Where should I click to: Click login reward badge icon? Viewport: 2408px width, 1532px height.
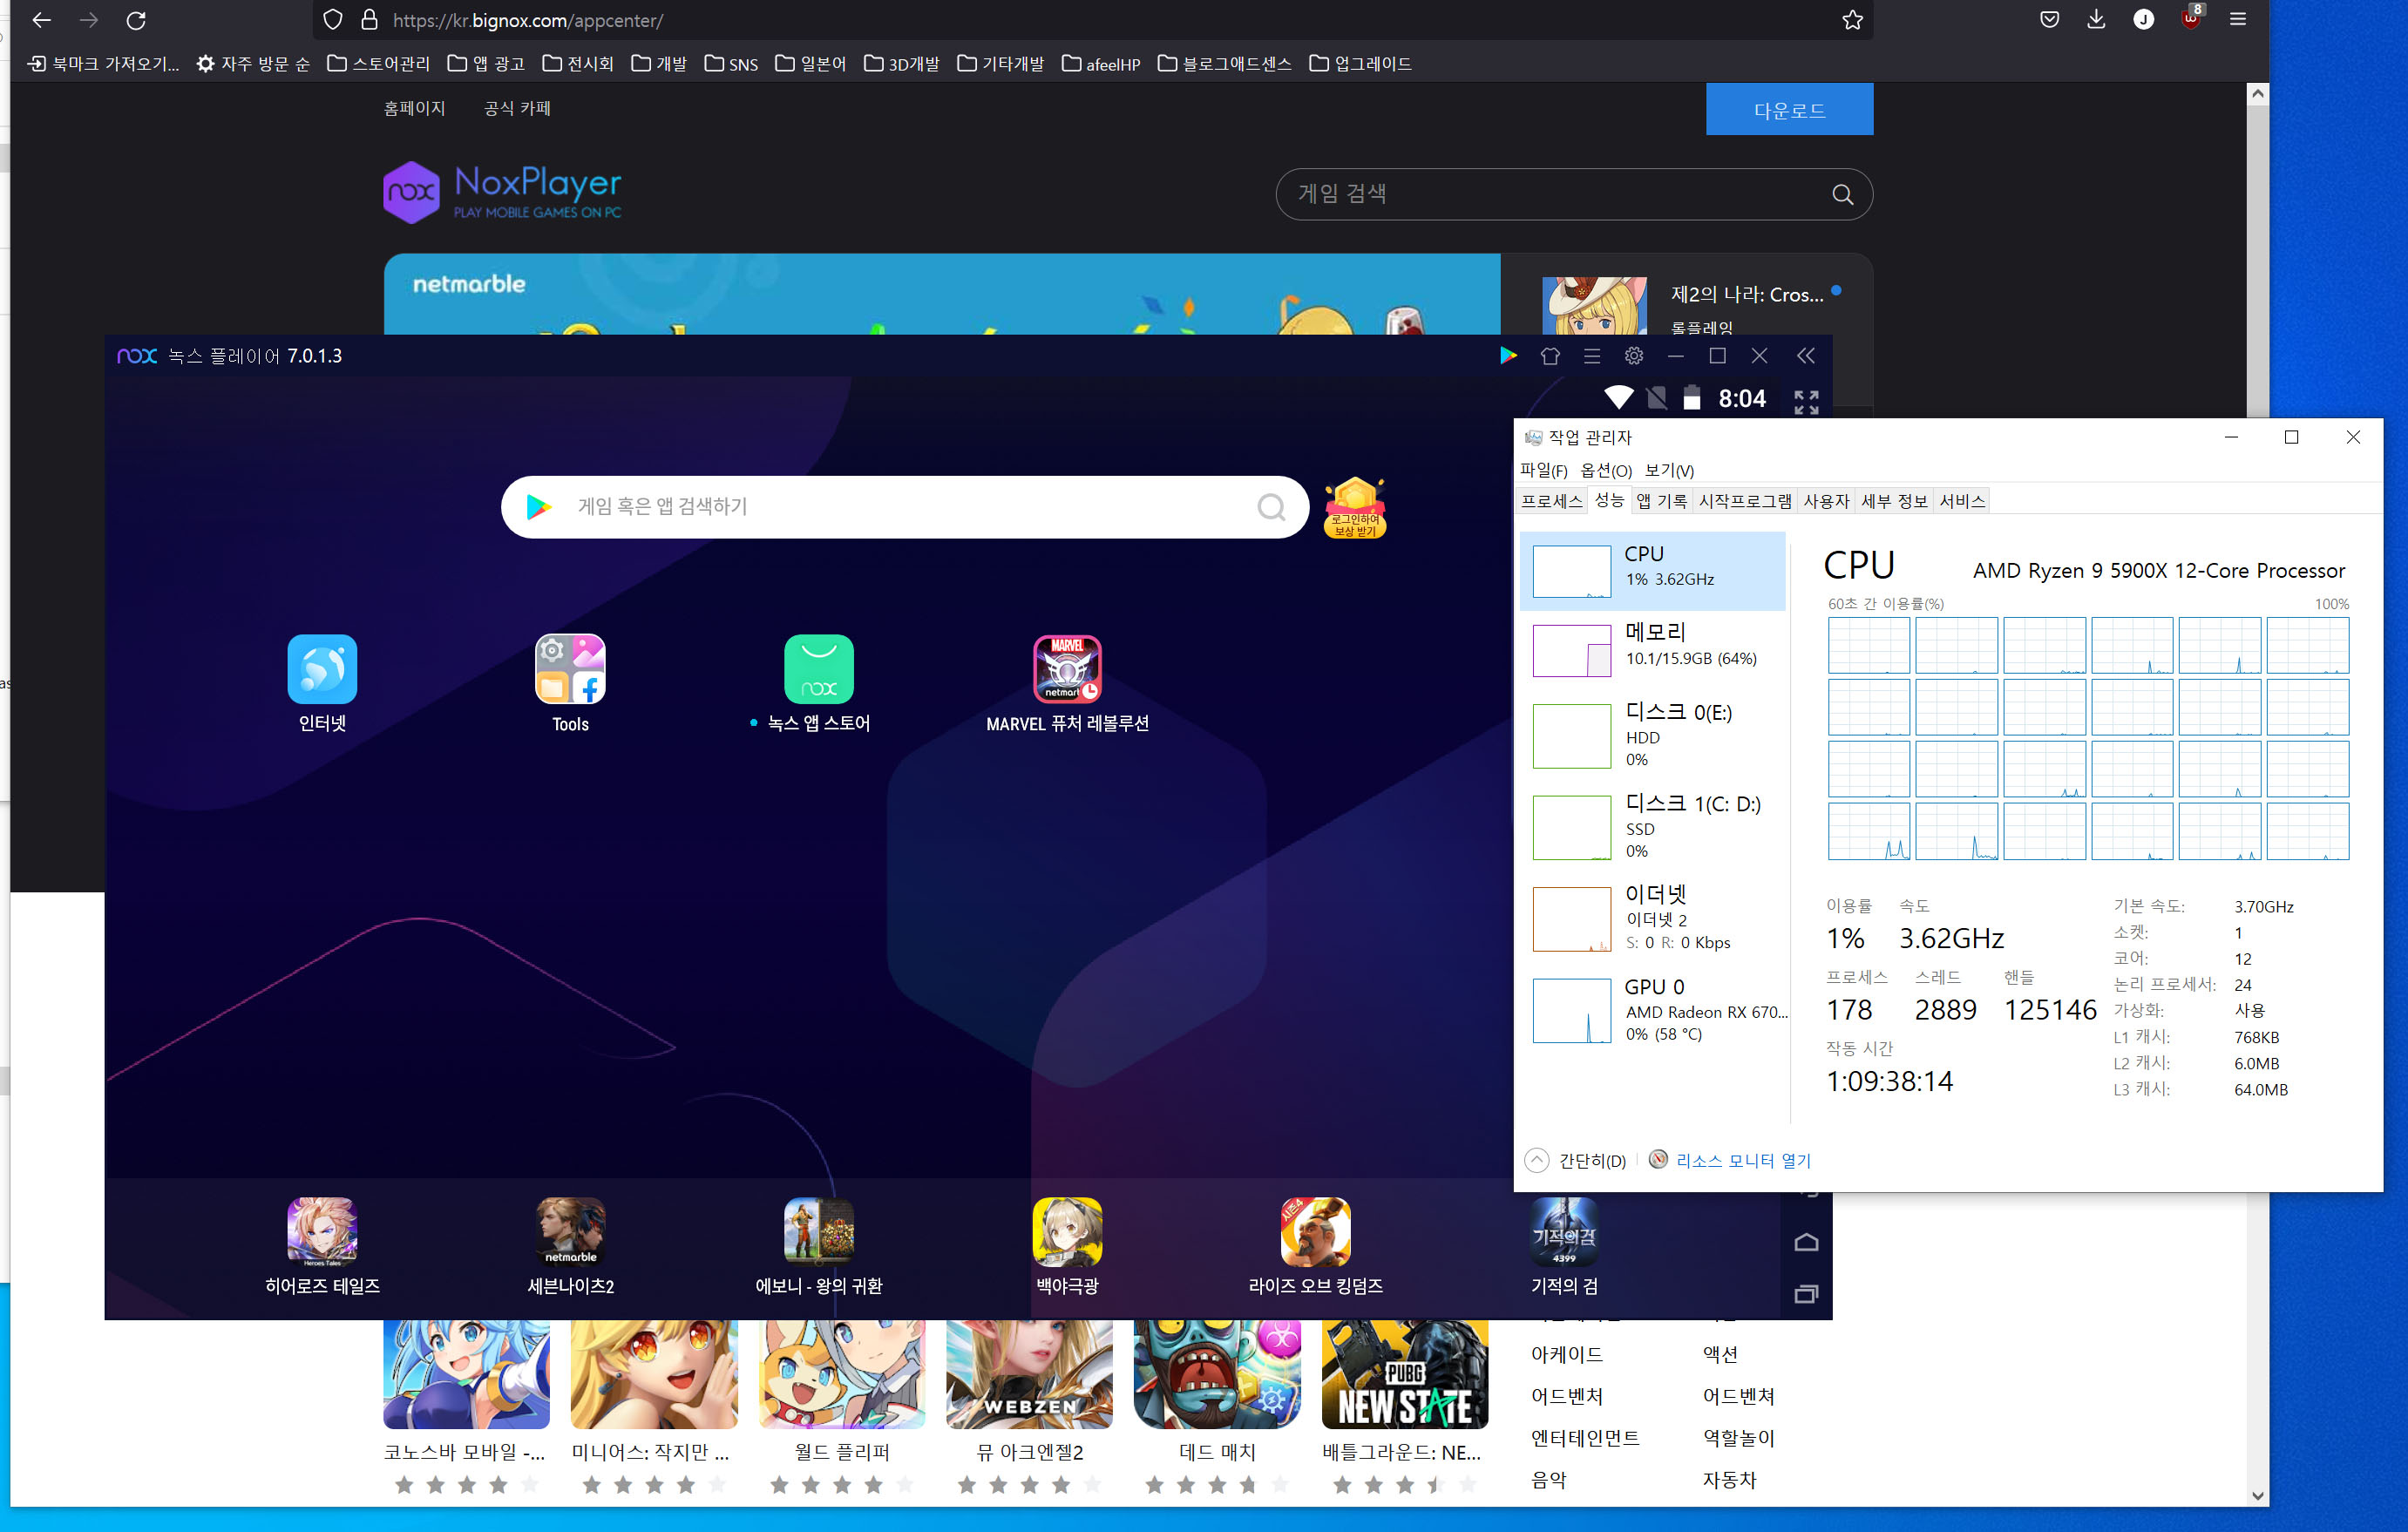[x=1354, y=507]
